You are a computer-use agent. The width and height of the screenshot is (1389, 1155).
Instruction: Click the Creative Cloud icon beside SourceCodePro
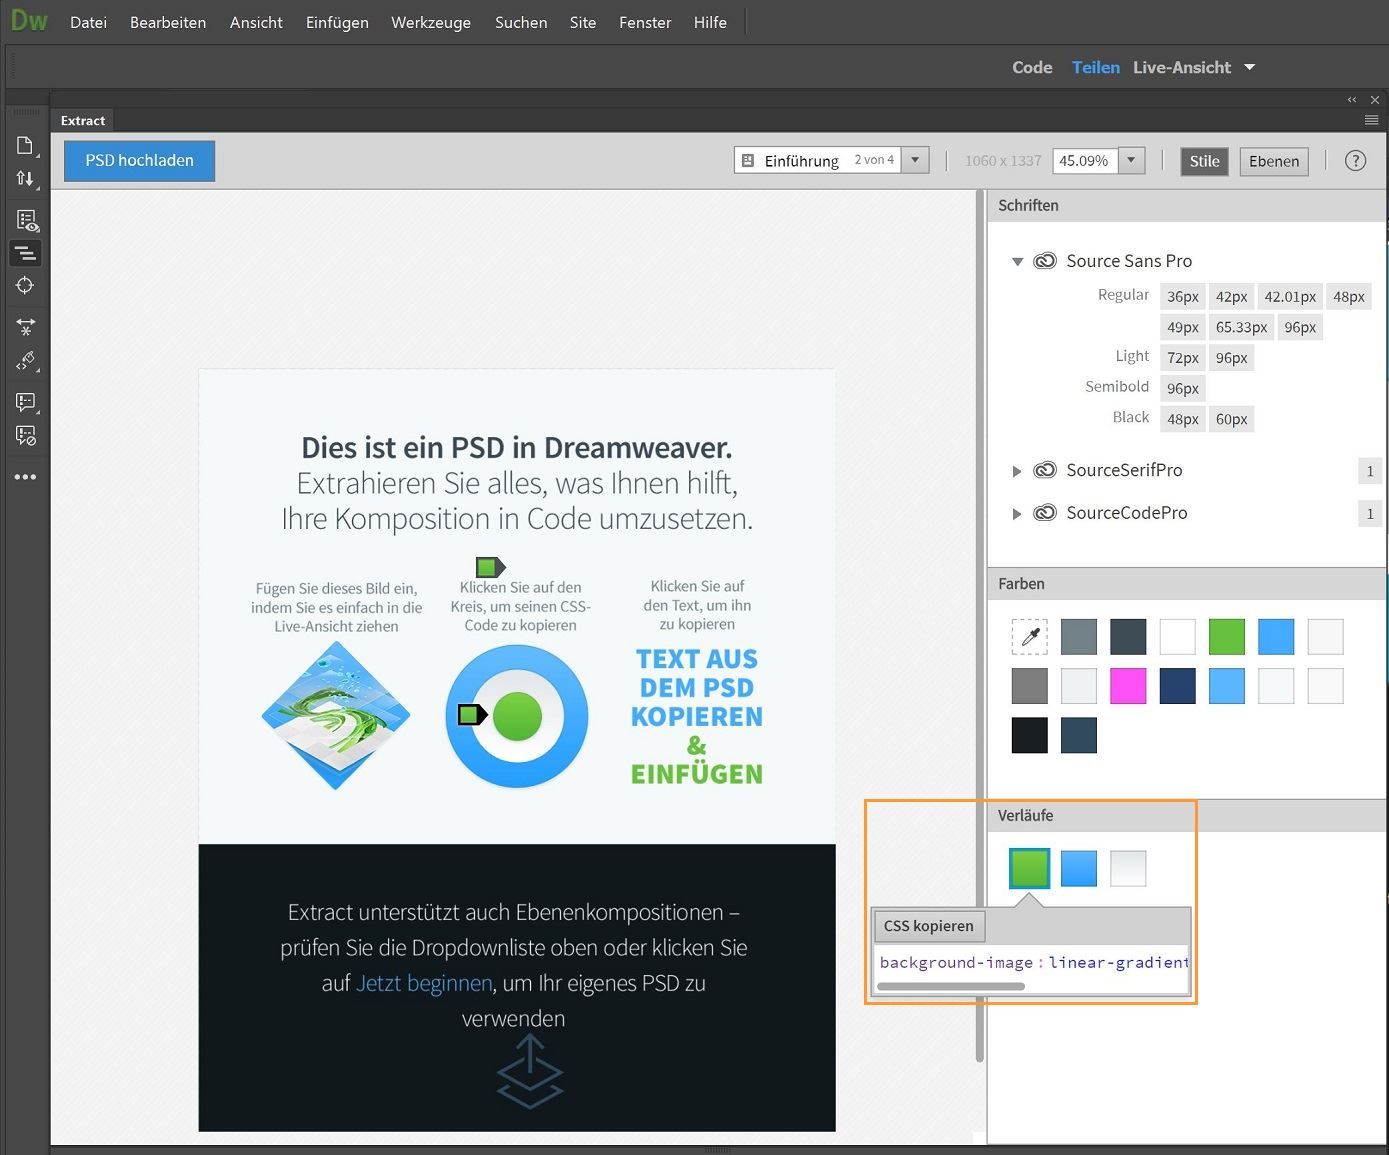tap(1045, 513)
